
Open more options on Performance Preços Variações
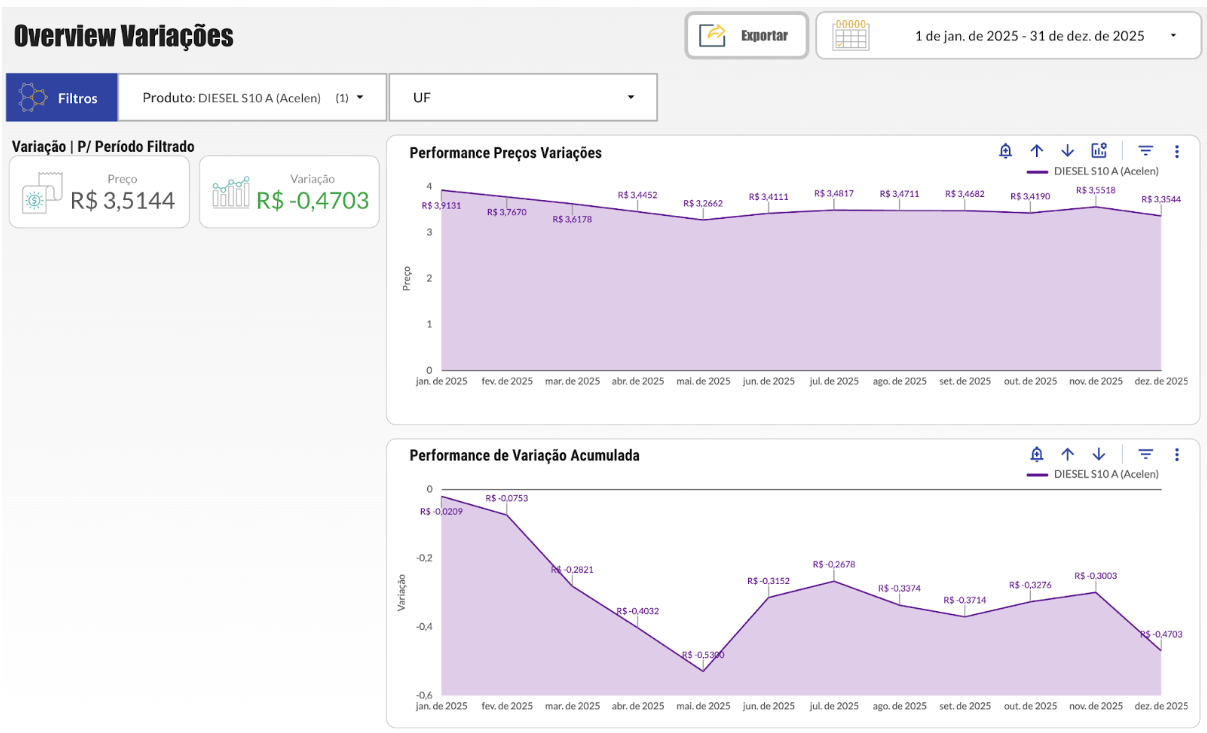click(1177, 151)
